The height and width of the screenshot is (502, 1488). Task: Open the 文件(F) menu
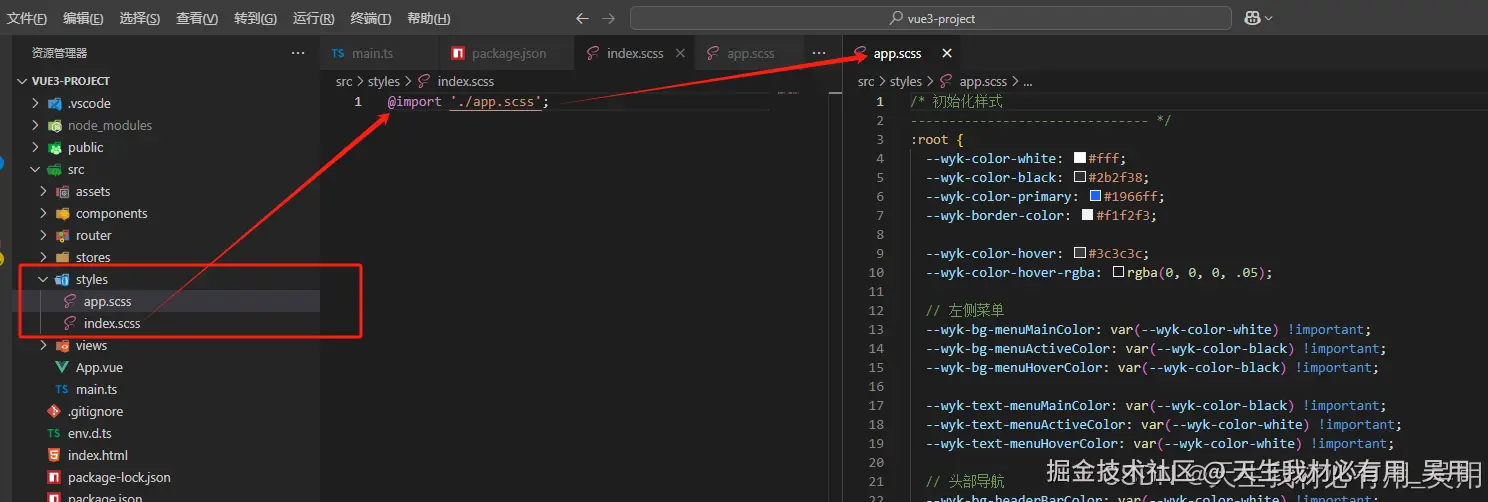point(27,19)
